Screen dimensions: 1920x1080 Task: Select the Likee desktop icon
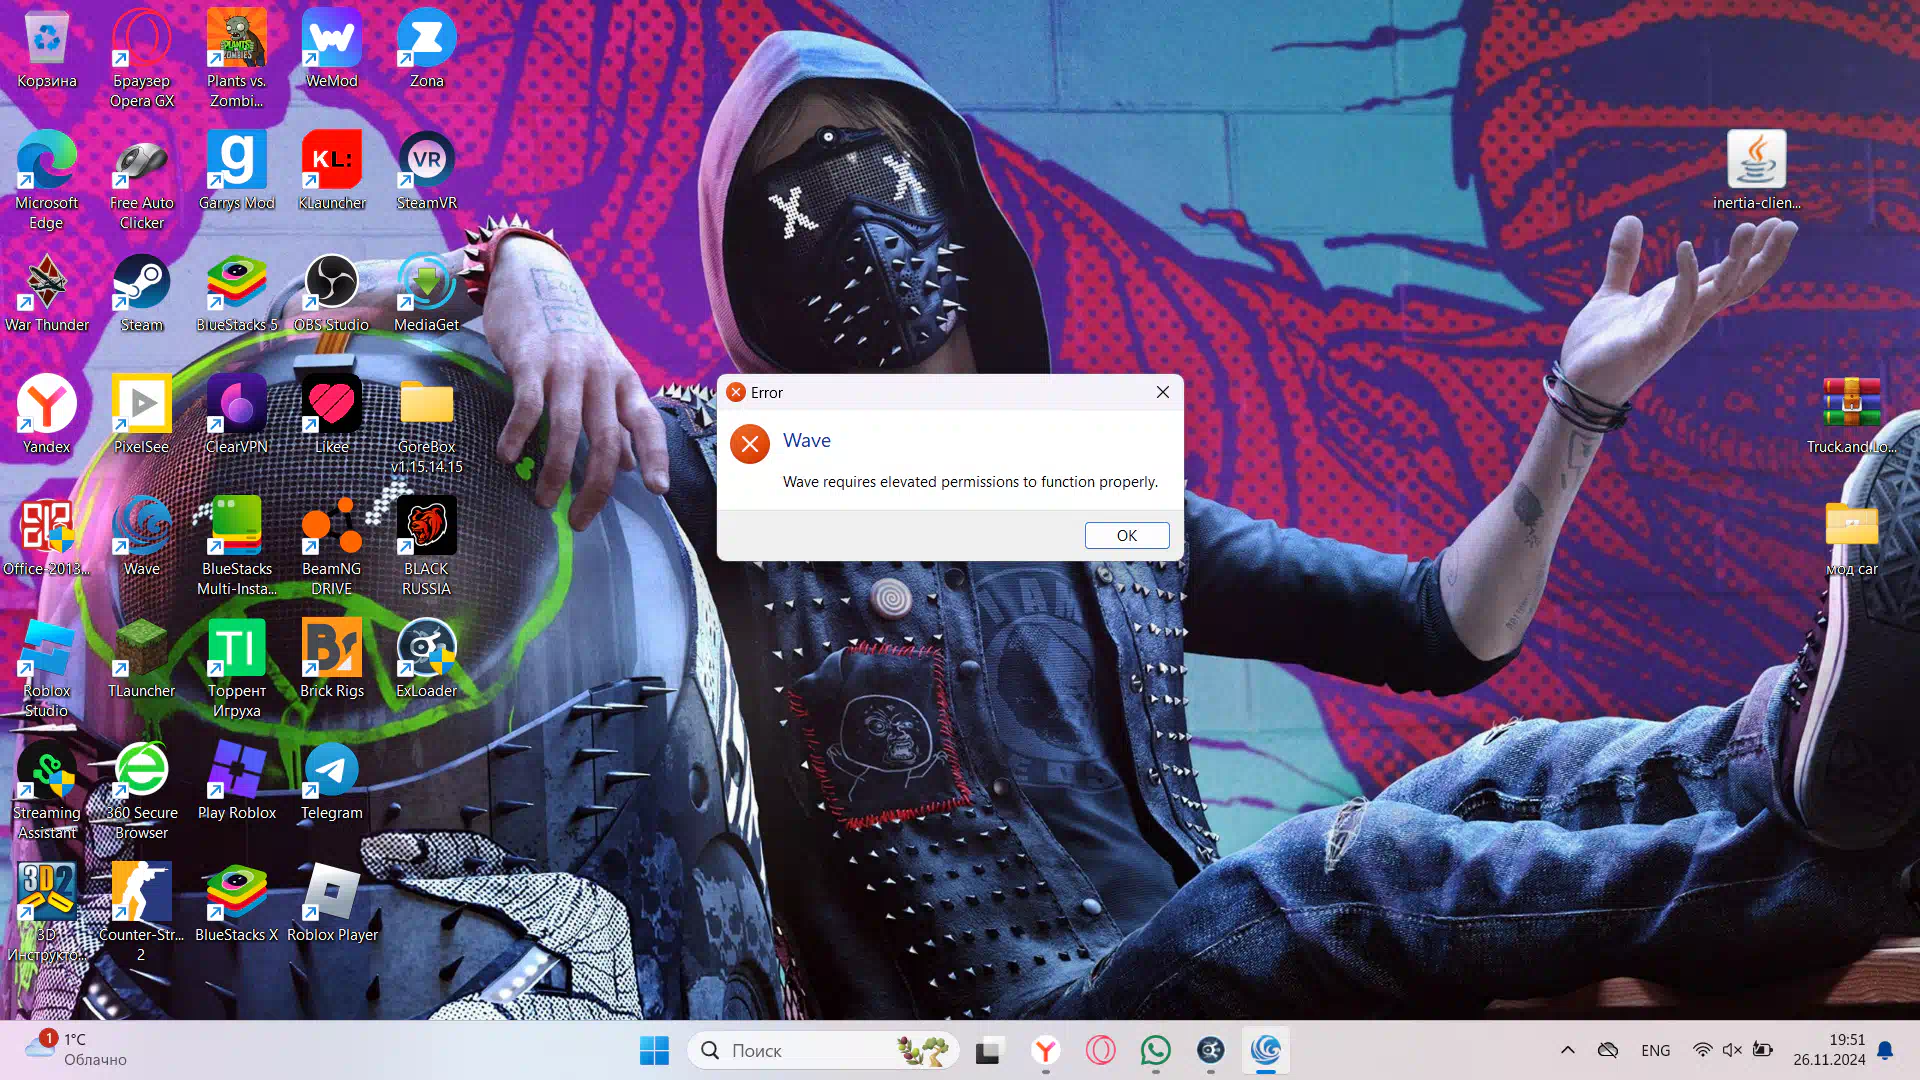point(332,414)
